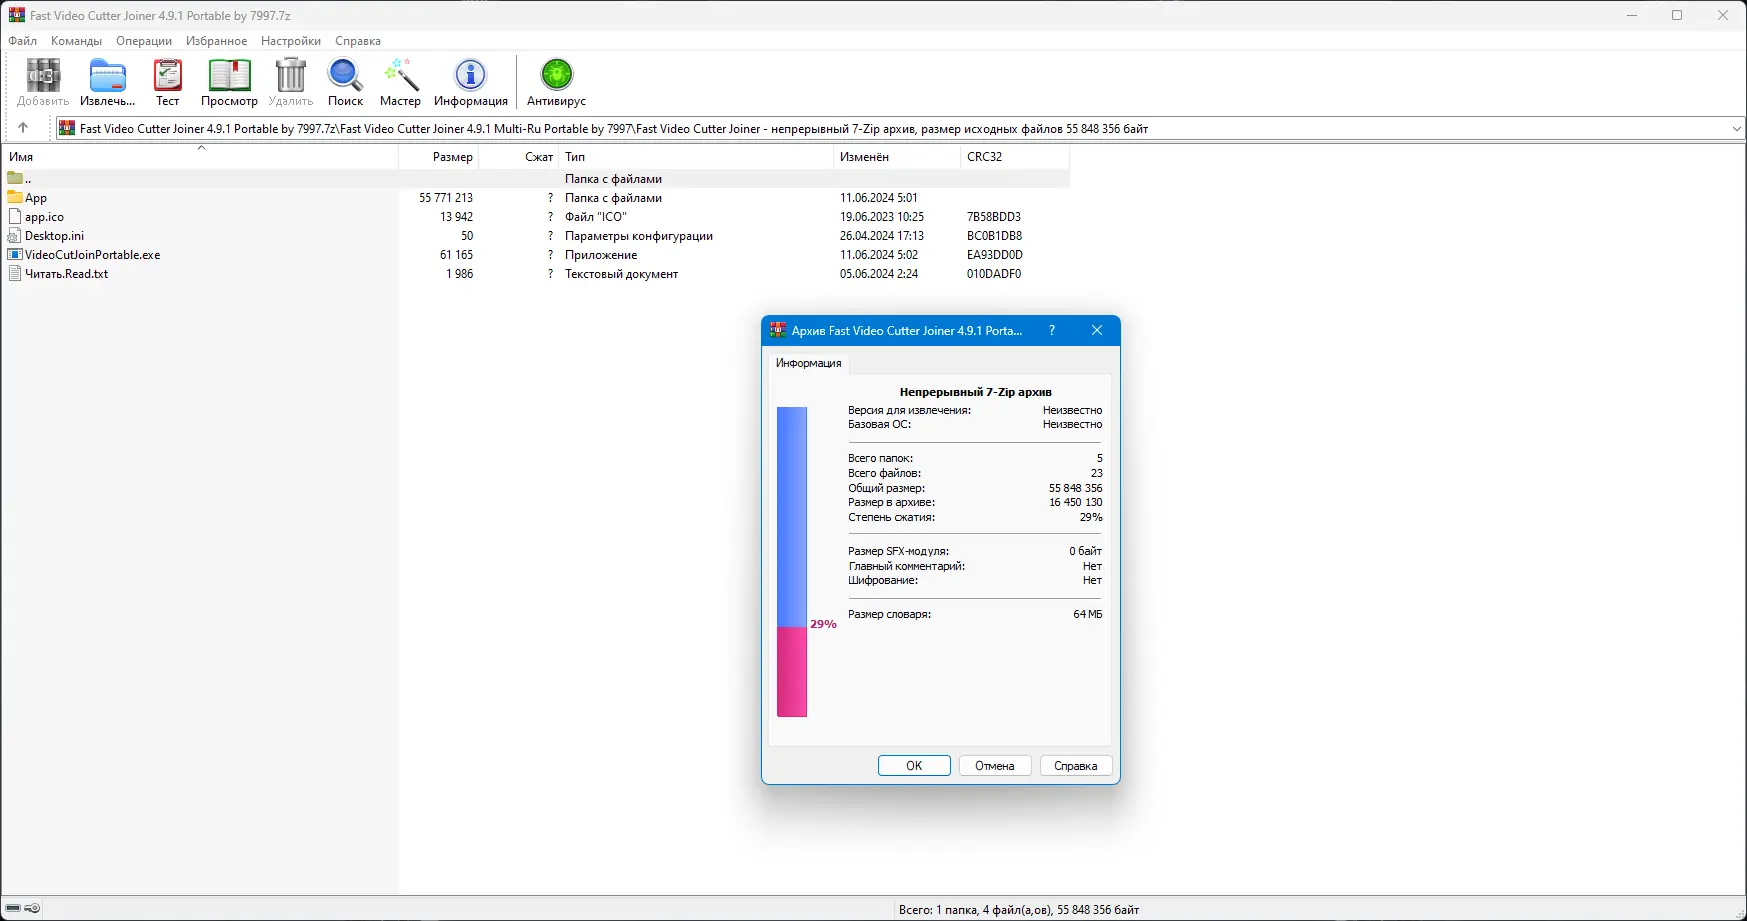Click the Поиск magnifier icon
1747x921 pixels.
click(344, 75)
